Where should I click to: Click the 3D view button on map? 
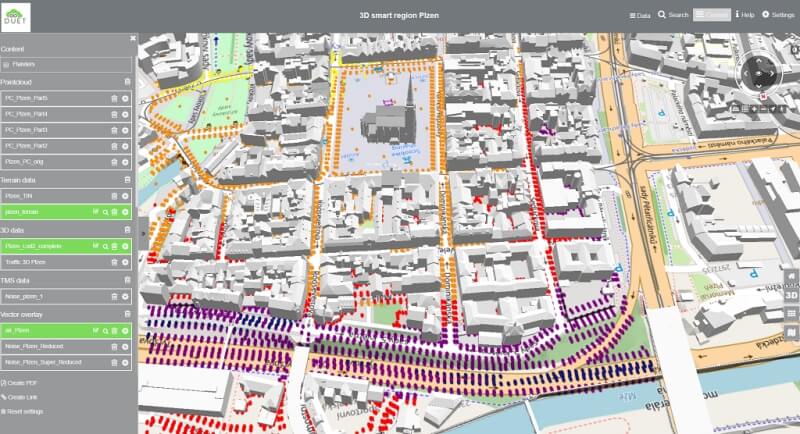(791, 297)
